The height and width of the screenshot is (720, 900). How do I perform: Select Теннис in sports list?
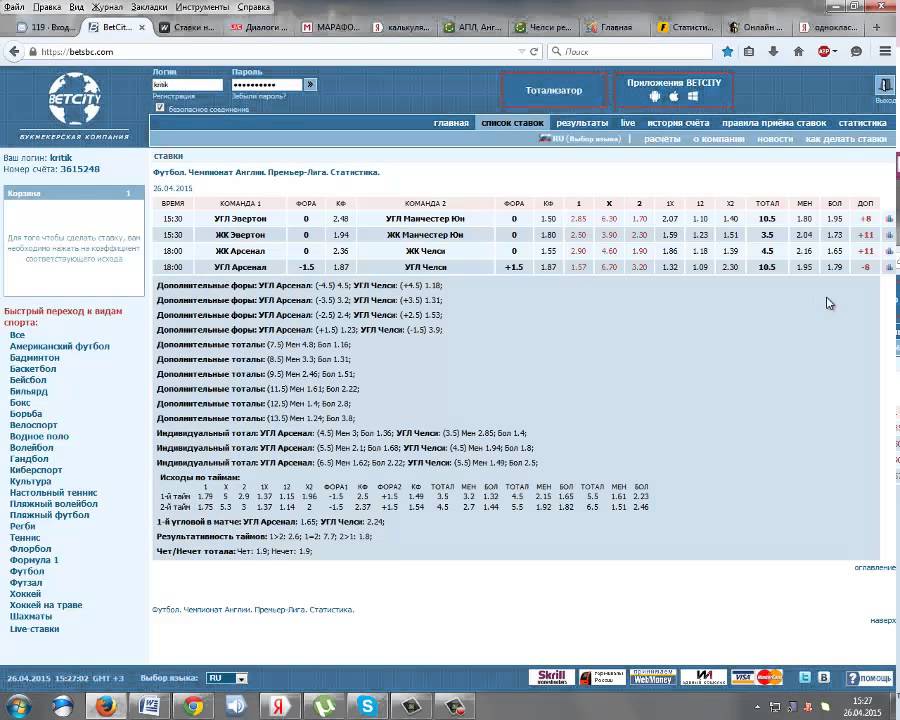[25, 538]
